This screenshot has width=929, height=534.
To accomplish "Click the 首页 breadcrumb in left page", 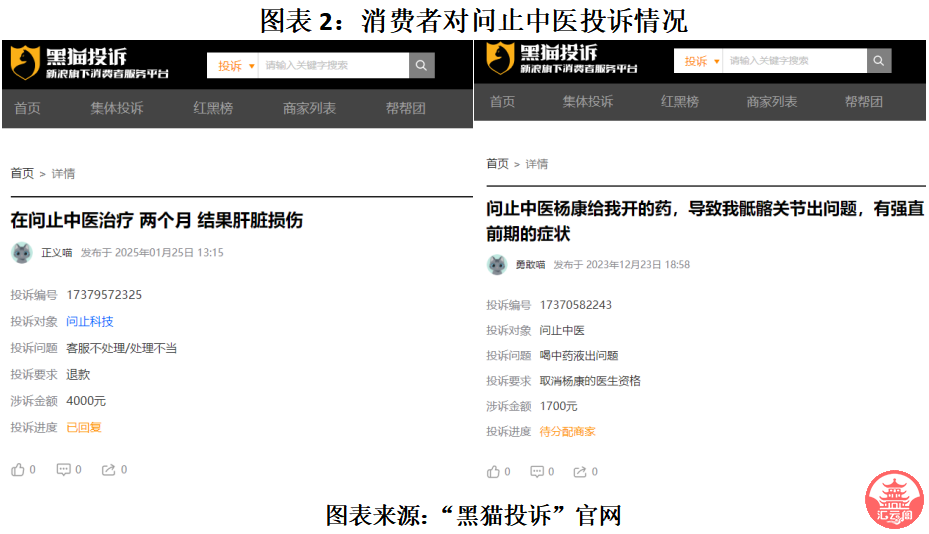I will click(x=22, y=174).
